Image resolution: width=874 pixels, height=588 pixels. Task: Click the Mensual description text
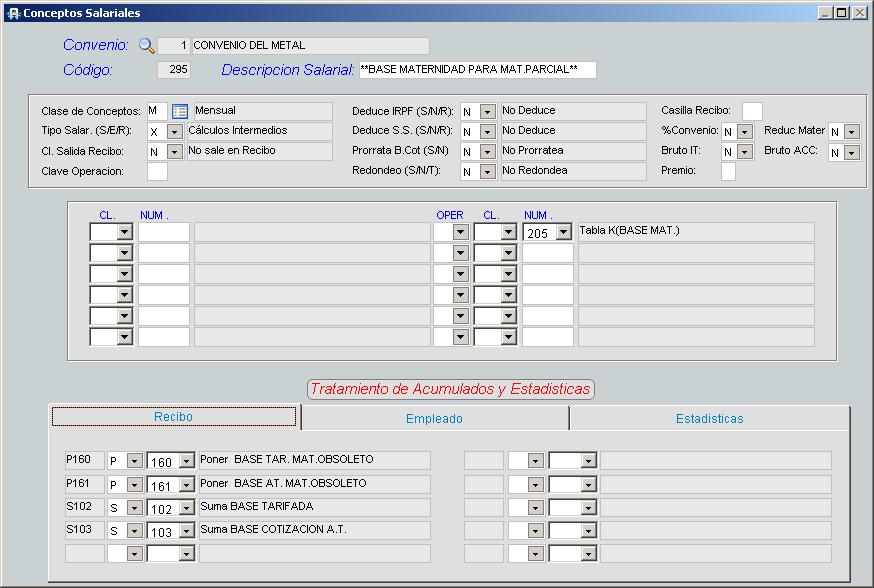[215, 110]
